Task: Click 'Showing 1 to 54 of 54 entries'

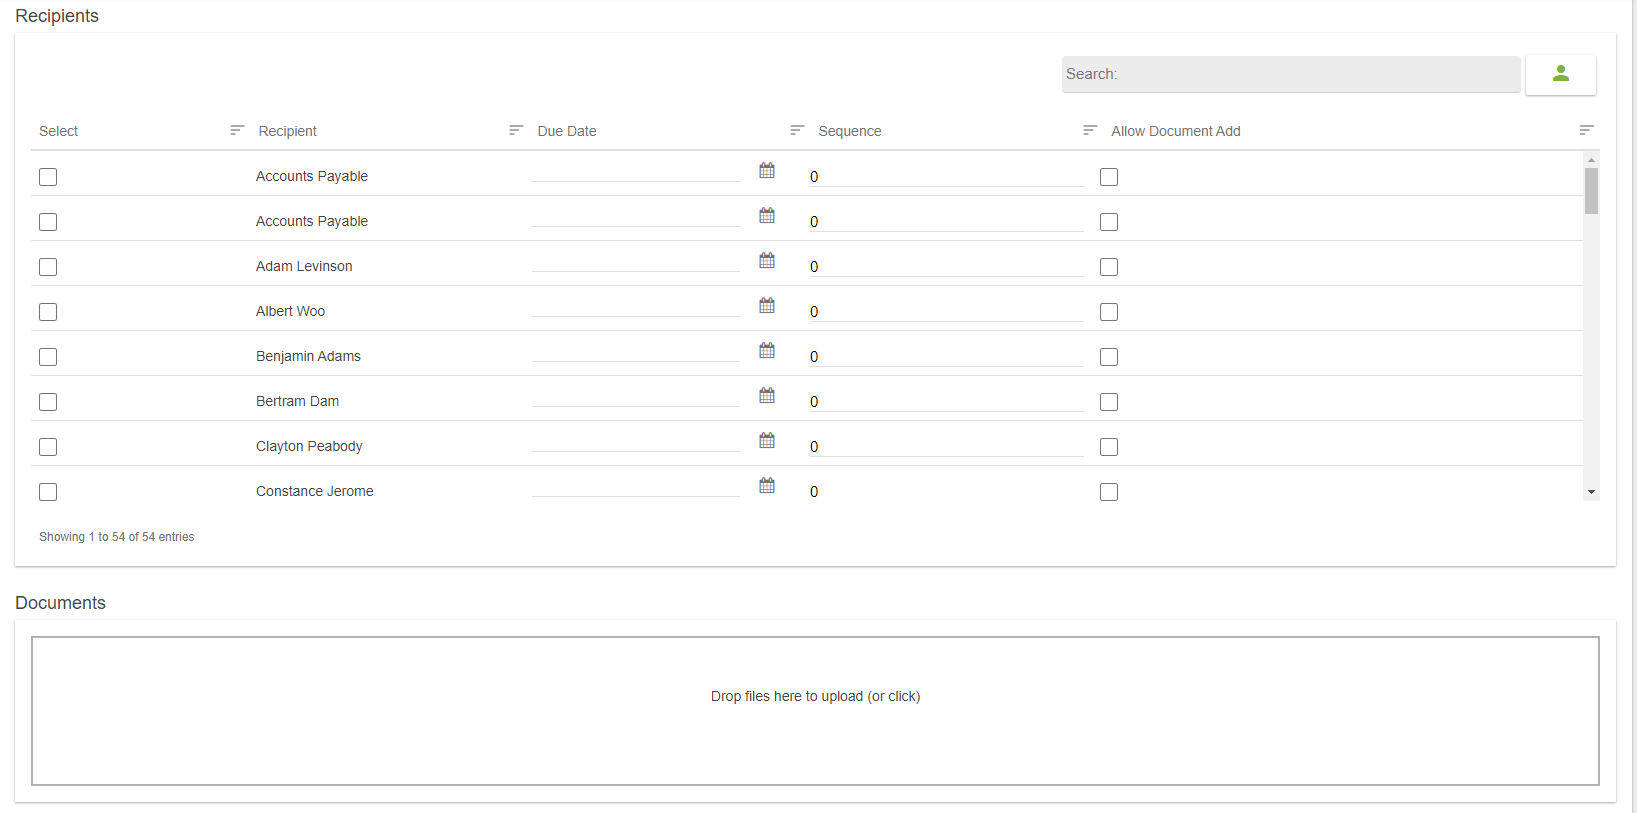Action: 117,537
